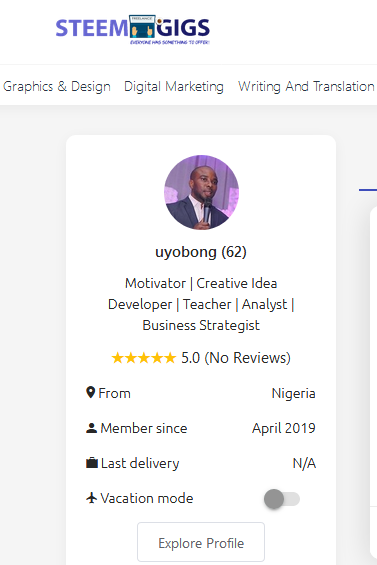Click the Last delivery N/A value
This screenshot has height=565, width=377.
pyautogui.click(x=304, y=463)
